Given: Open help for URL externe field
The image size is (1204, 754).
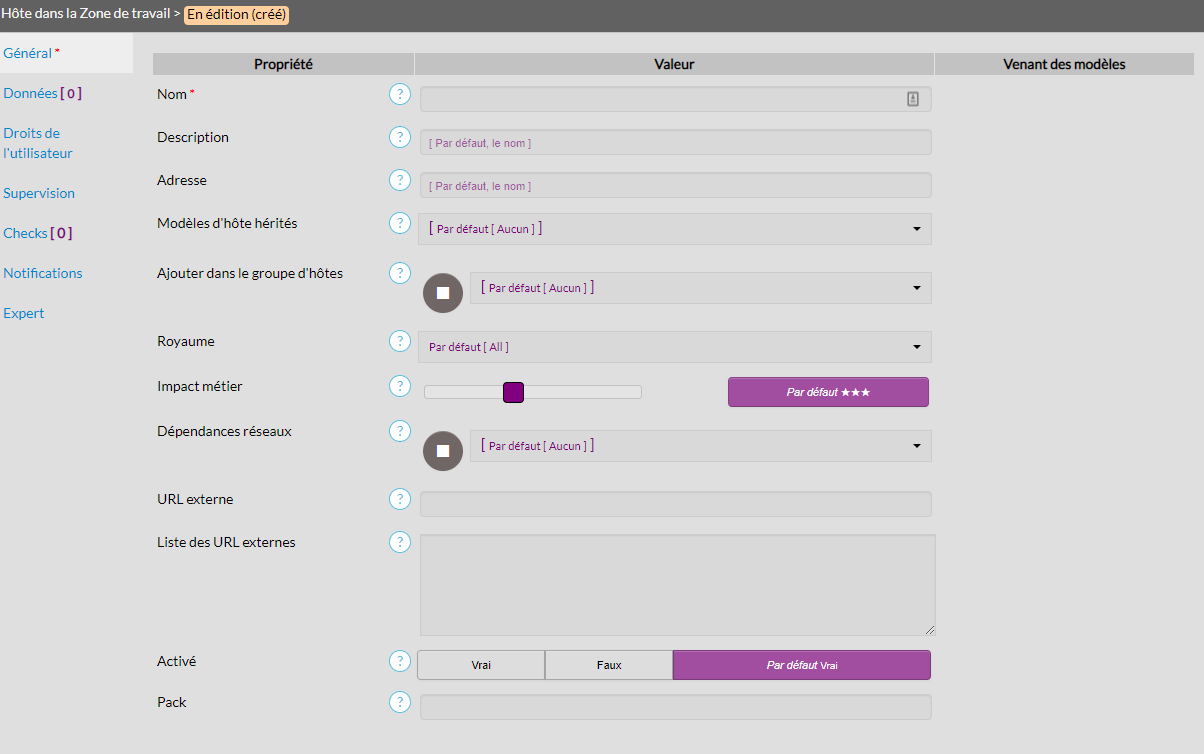Looking at the screenshot, I should [x=400, y=499].
